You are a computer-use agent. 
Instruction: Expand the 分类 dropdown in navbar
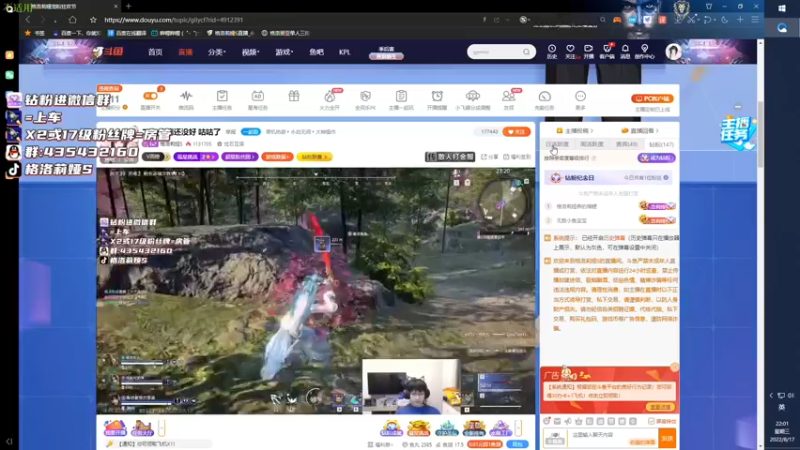(217, 52)
